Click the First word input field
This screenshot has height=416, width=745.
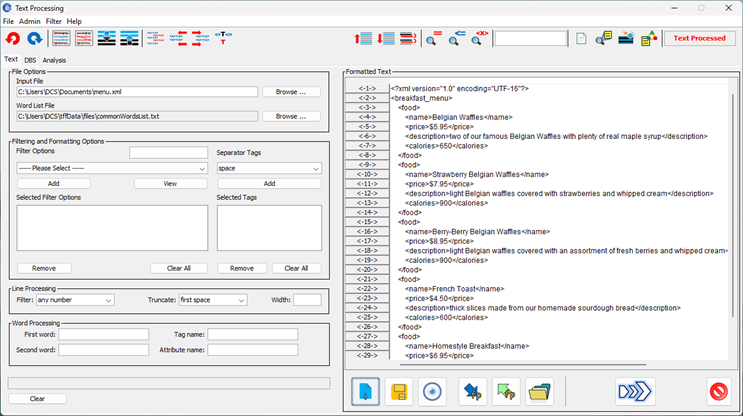click(x=104, y=334)
